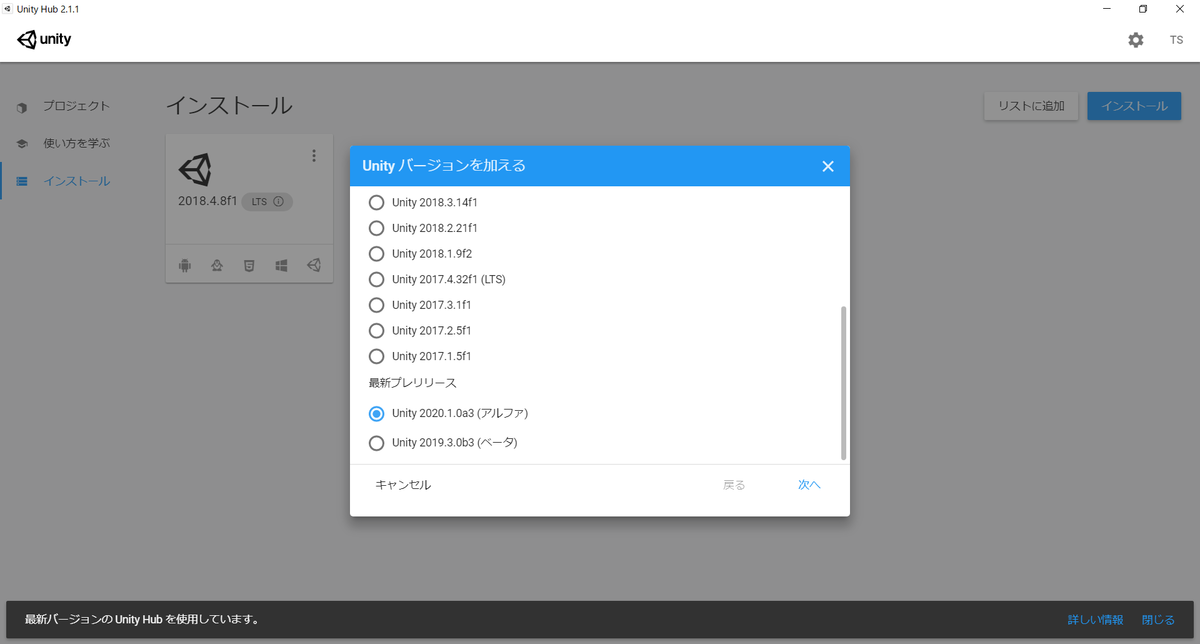The width and height of the screenshot is (1200, 644).
Task: Click the Android platform icon on the 2018.4.8f1 tile
Action: (185, 265)
